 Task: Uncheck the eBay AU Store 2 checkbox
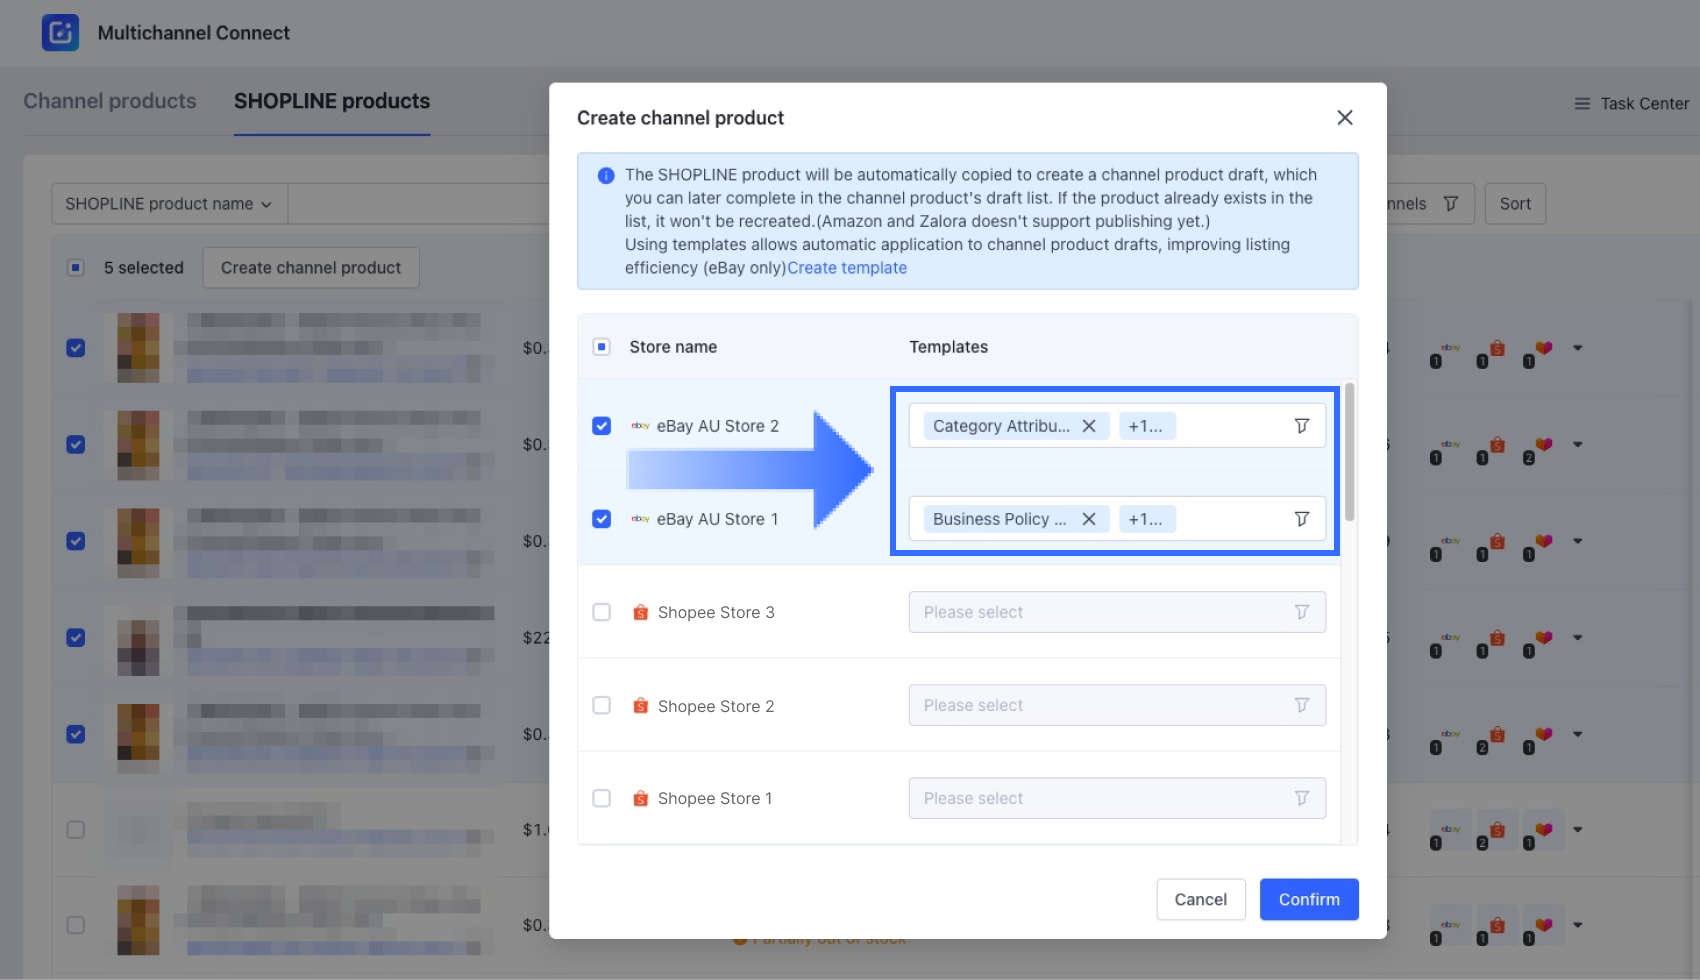[x=601, y=426]
